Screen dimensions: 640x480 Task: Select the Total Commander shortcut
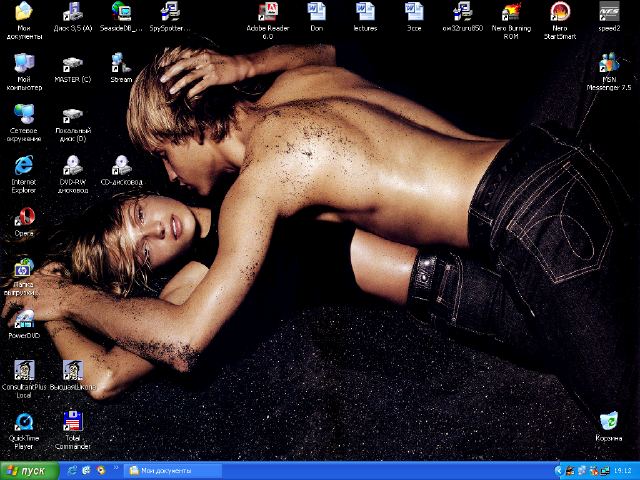[x=72, y=422]
